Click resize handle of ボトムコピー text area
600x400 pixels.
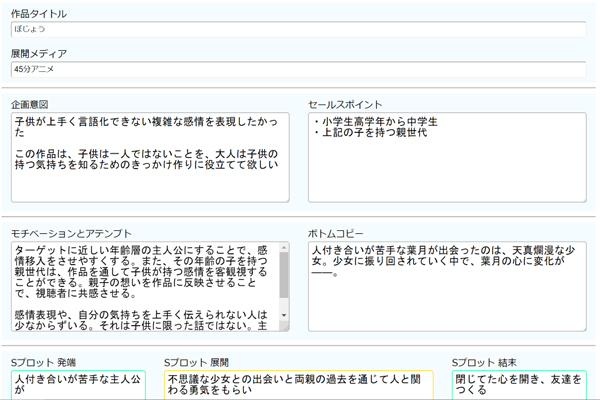coord(582,327)
